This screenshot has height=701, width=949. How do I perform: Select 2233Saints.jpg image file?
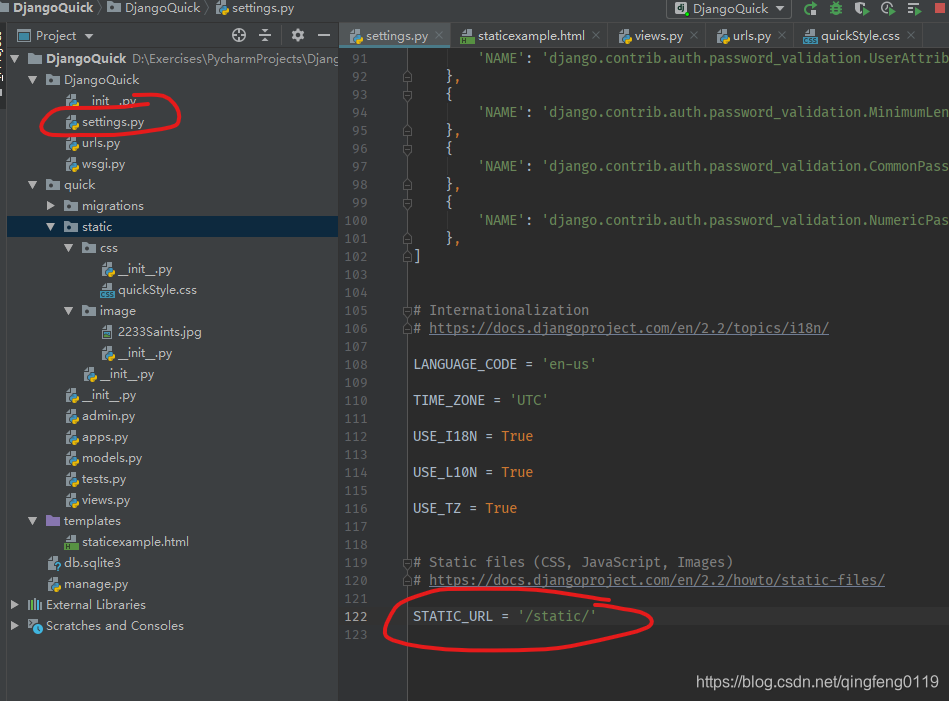pyautogui.click(x=159, y=332)
